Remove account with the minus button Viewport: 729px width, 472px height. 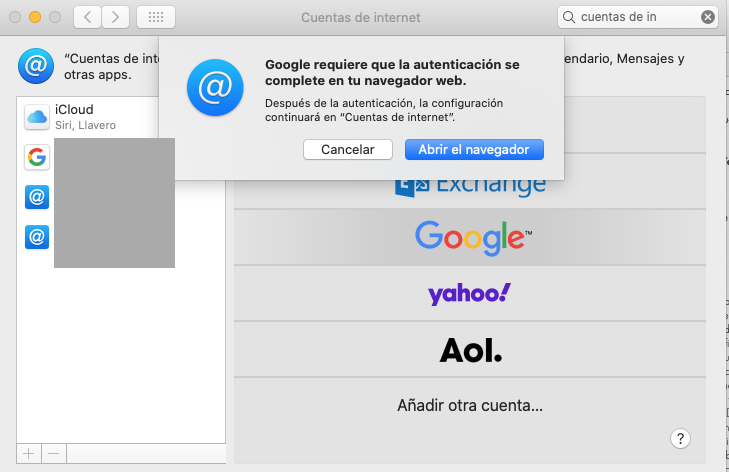tap(54, 453)
